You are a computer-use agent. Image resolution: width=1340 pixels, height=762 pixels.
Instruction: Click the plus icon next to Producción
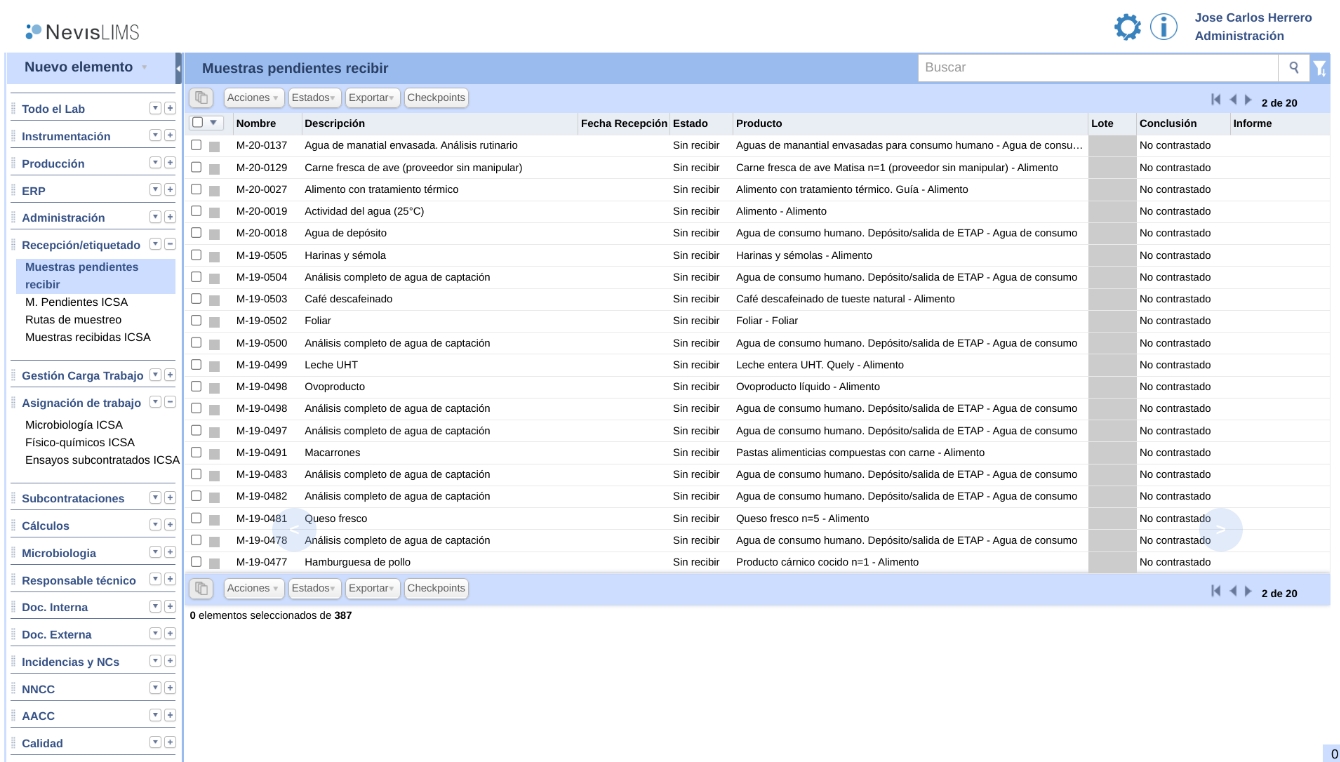170,161
